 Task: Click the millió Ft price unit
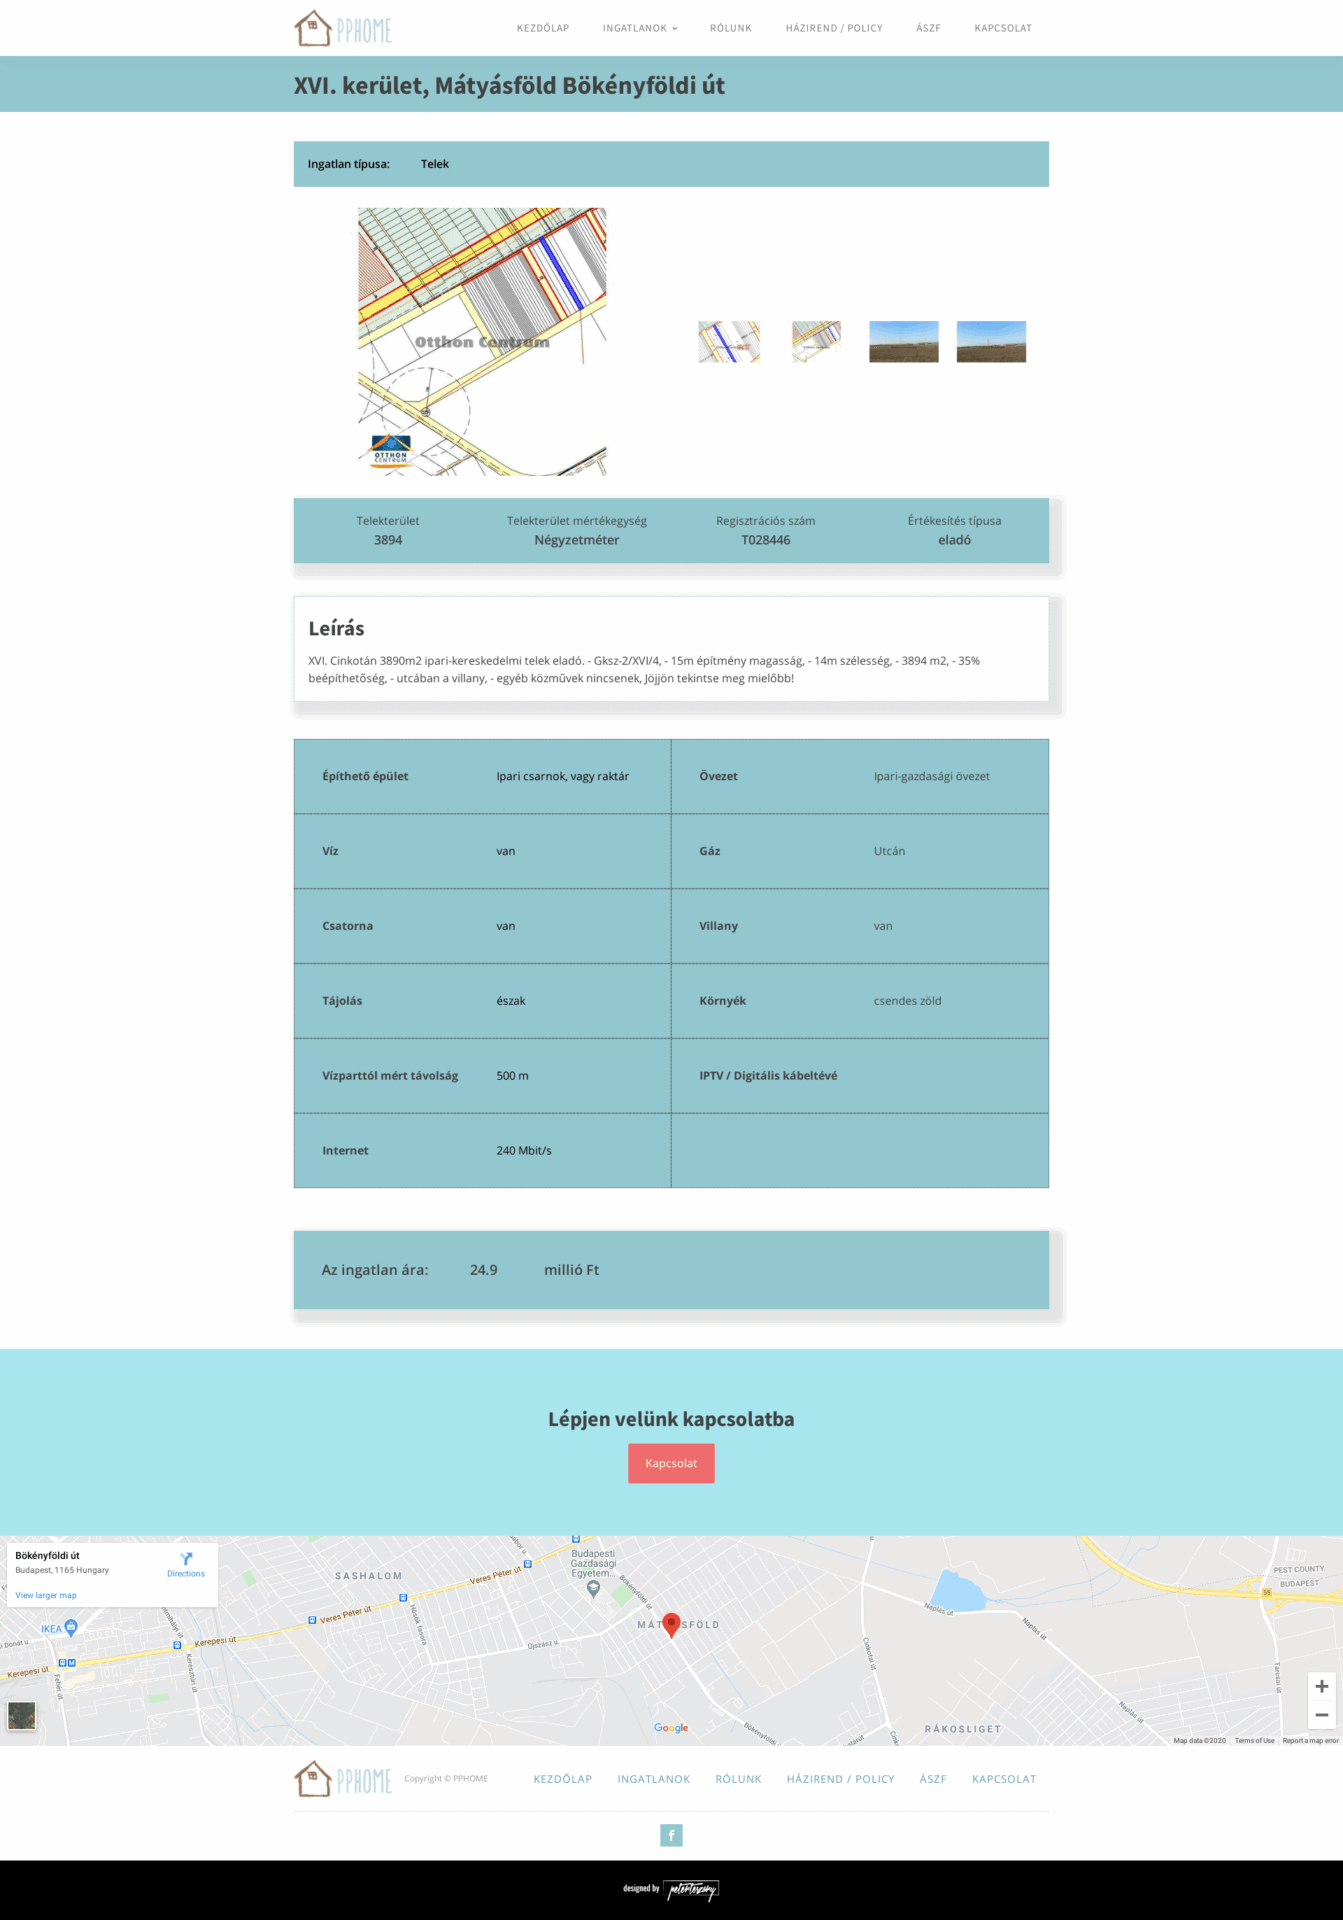point(572,1270)
